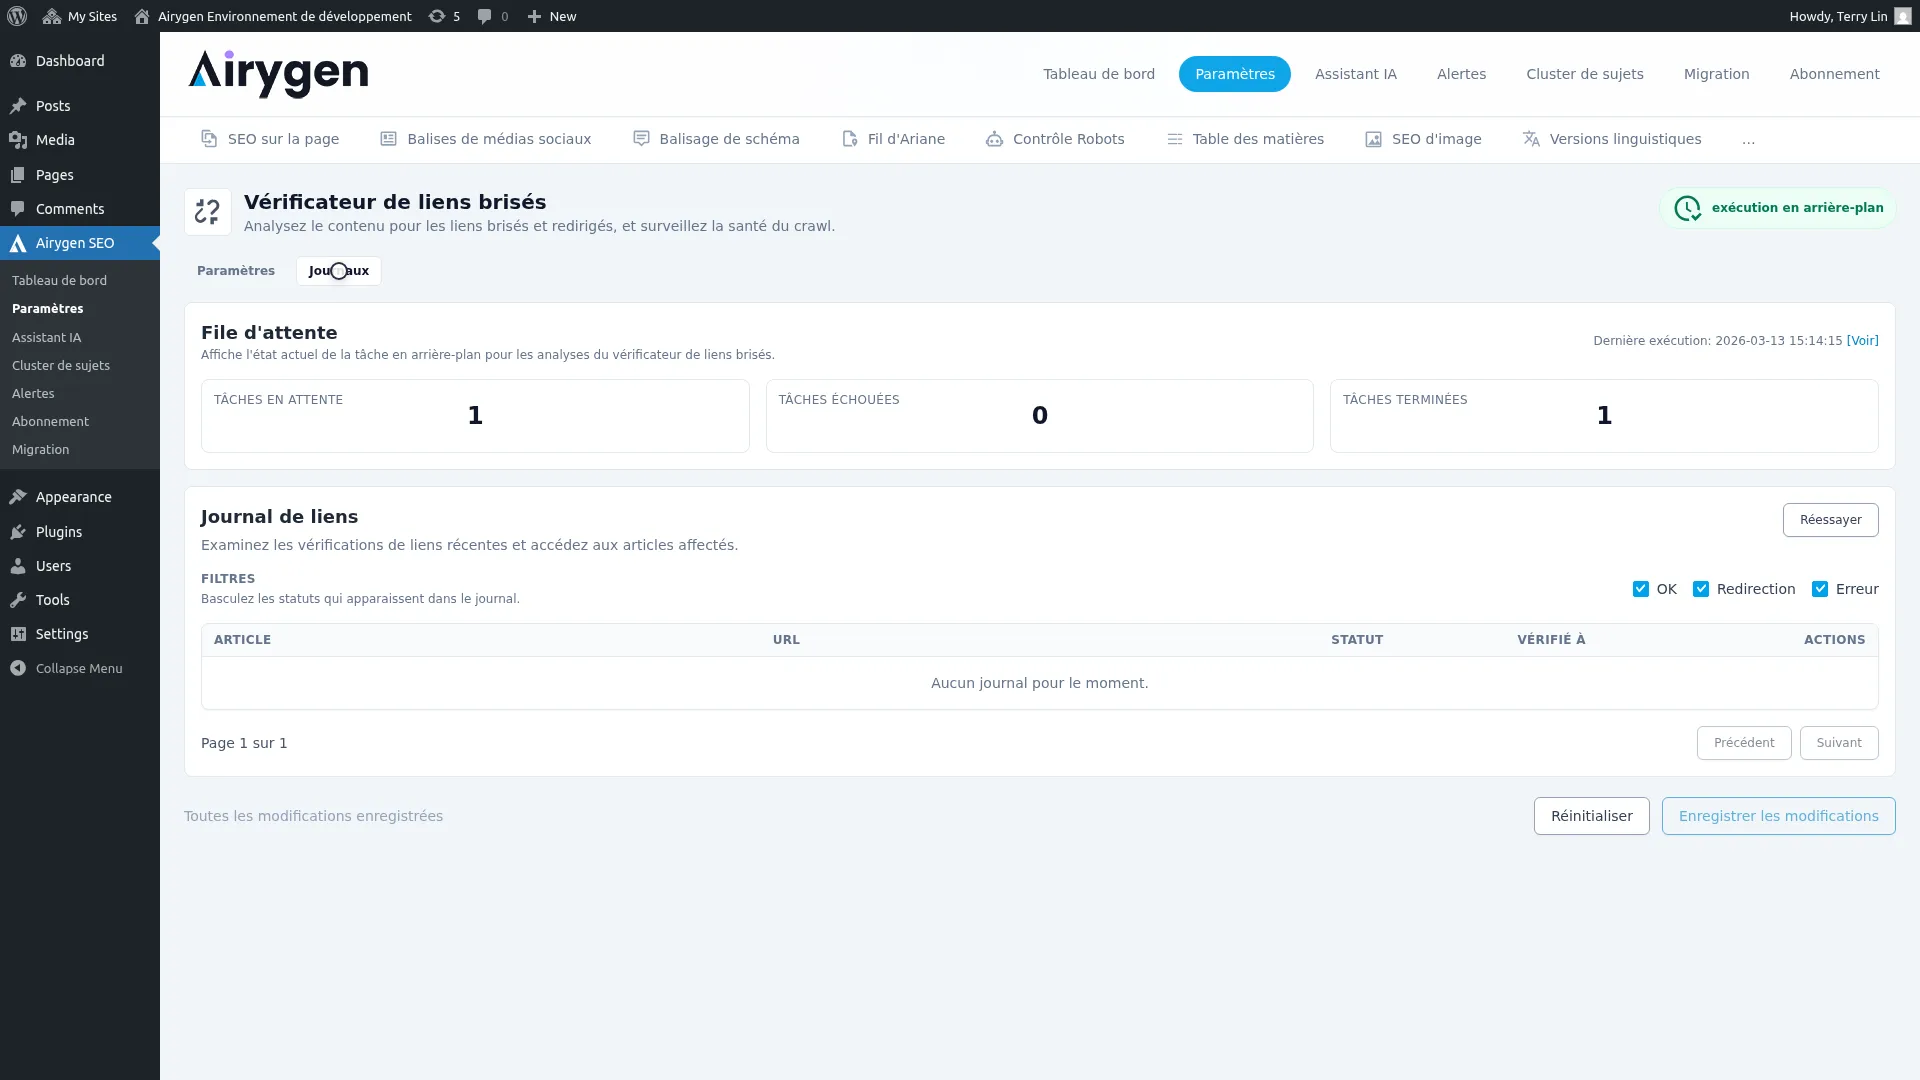Image resolution: width=1920 pixels, height=1080 pixels.
Task: Click the plus New icon in admin bar
Action: coord(534,16)
